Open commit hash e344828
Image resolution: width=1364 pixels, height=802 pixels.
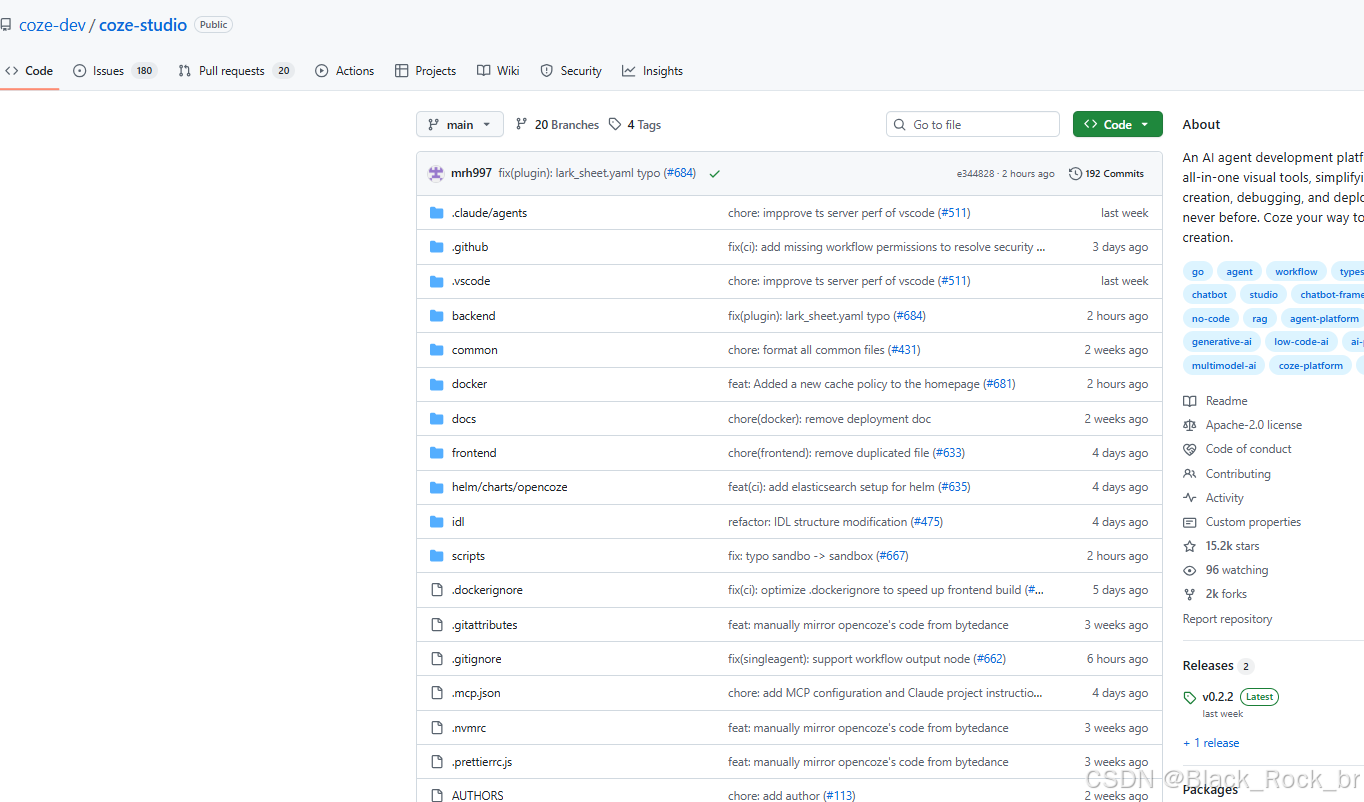975,174
